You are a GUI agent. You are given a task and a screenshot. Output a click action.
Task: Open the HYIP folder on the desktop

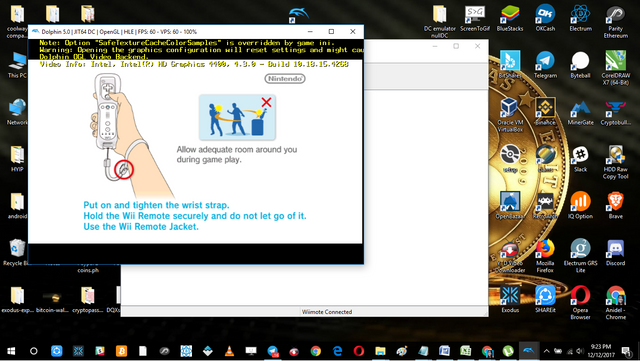(x=17, y=158)
